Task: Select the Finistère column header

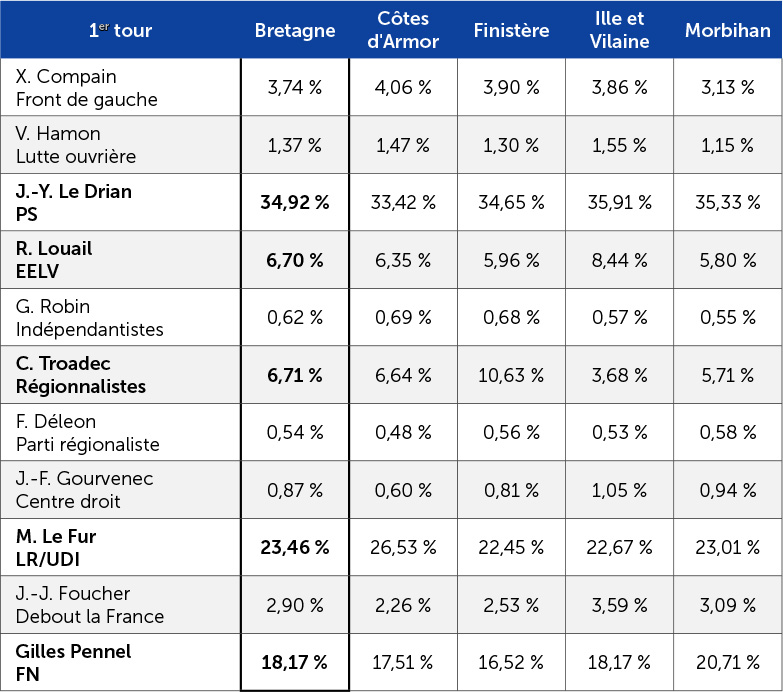Action: (511, 30)
